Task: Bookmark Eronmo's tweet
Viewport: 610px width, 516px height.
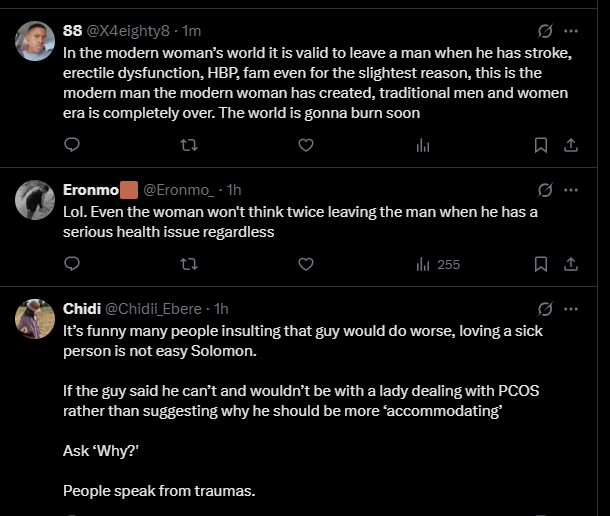Action: pos(541,264)
